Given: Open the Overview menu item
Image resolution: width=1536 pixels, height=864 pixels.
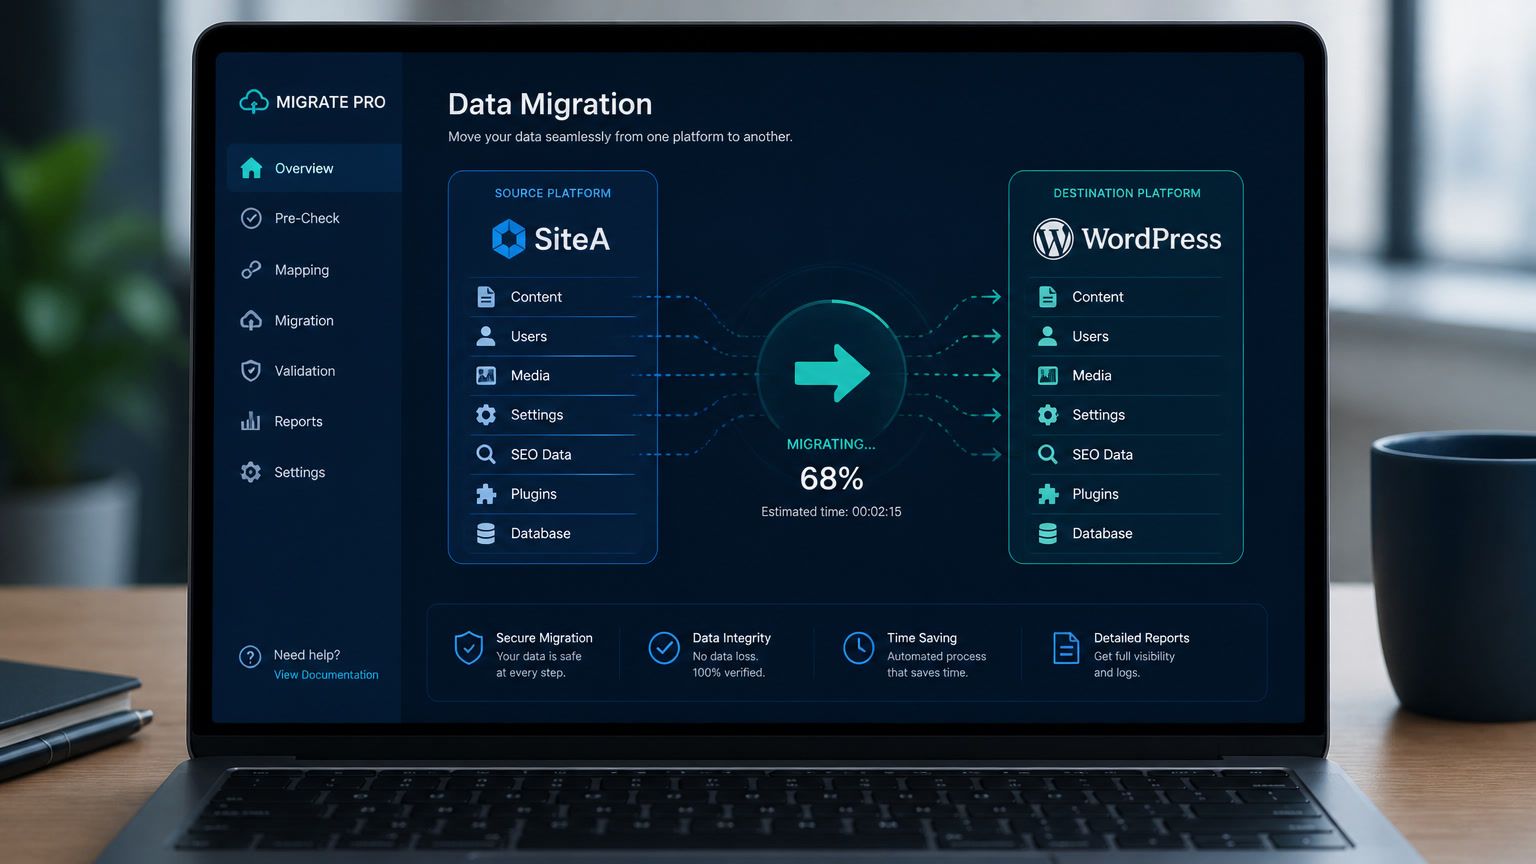Looking at the screenshot, I should pyautogui.click(x=314, y=168).
